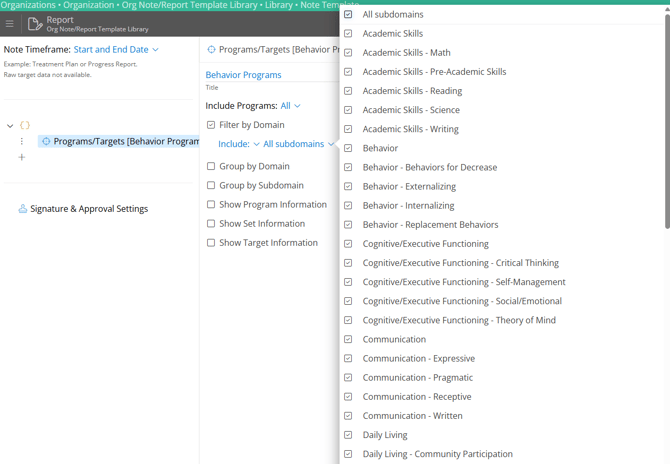670x464 pixels.
Task: Open the three-dot menu beside Programs/Targets
Action: coord(22,142)
